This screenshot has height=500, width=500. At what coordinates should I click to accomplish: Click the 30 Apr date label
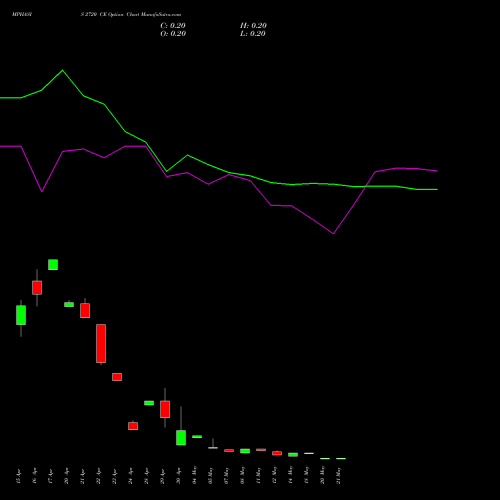tap(178, 476)
